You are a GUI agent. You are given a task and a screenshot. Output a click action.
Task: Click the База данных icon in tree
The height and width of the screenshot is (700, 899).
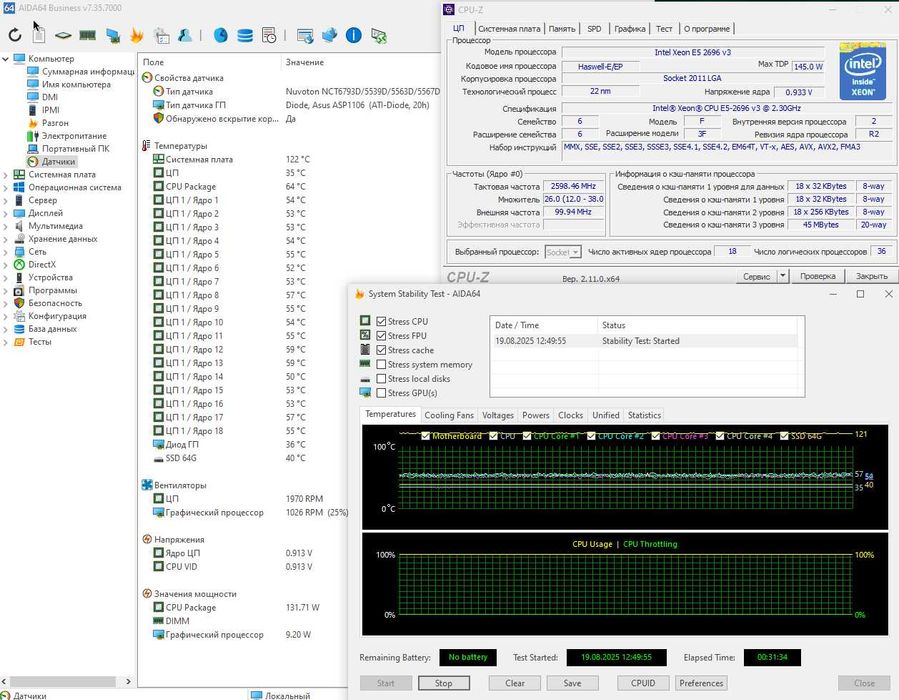(x=19, y=329)
